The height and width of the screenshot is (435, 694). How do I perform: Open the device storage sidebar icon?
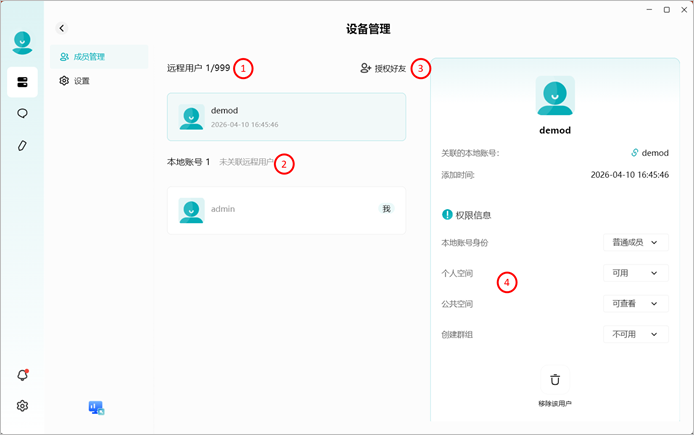click(22, 82)
